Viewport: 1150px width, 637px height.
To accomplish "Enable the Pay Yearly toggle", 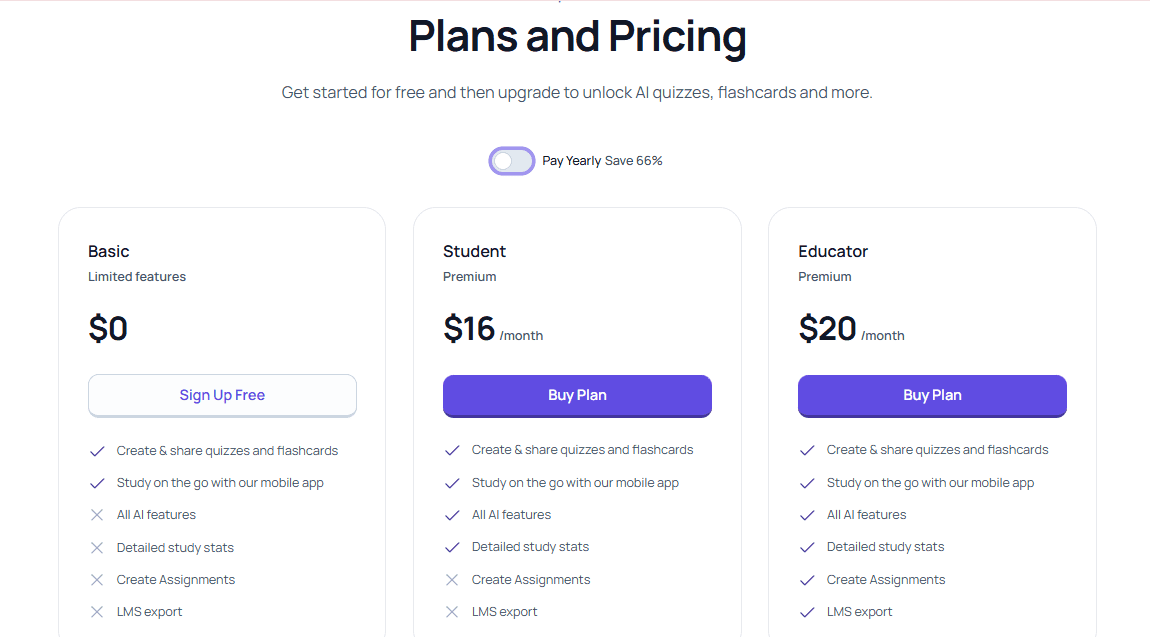I will pyautogui.click(x=512, y=161).
